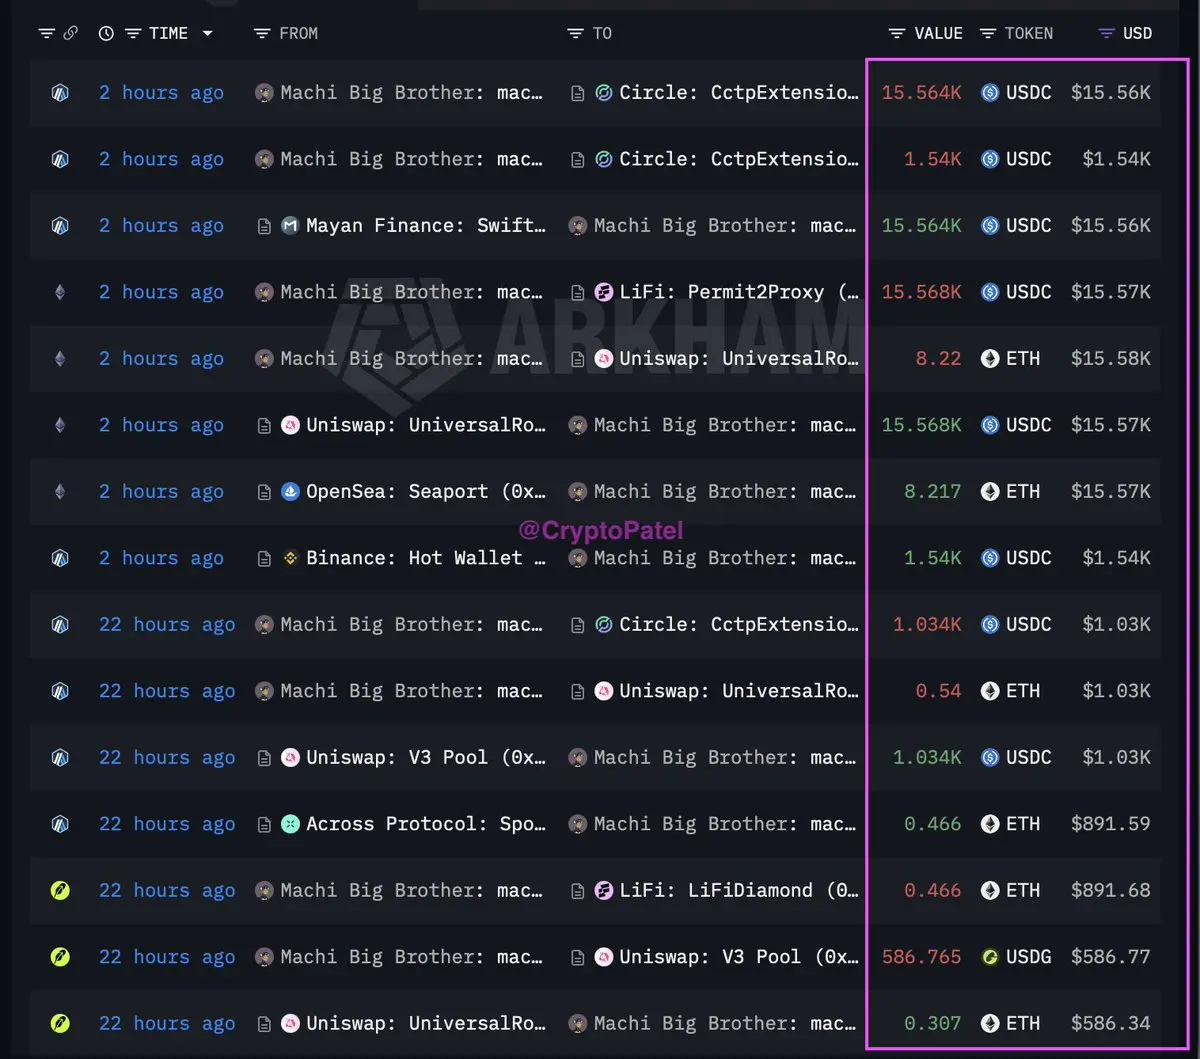Open the LiFi: Permit2Proxy recipient link
Viewport: 1200px width, 1059px height.
(739, 292)
